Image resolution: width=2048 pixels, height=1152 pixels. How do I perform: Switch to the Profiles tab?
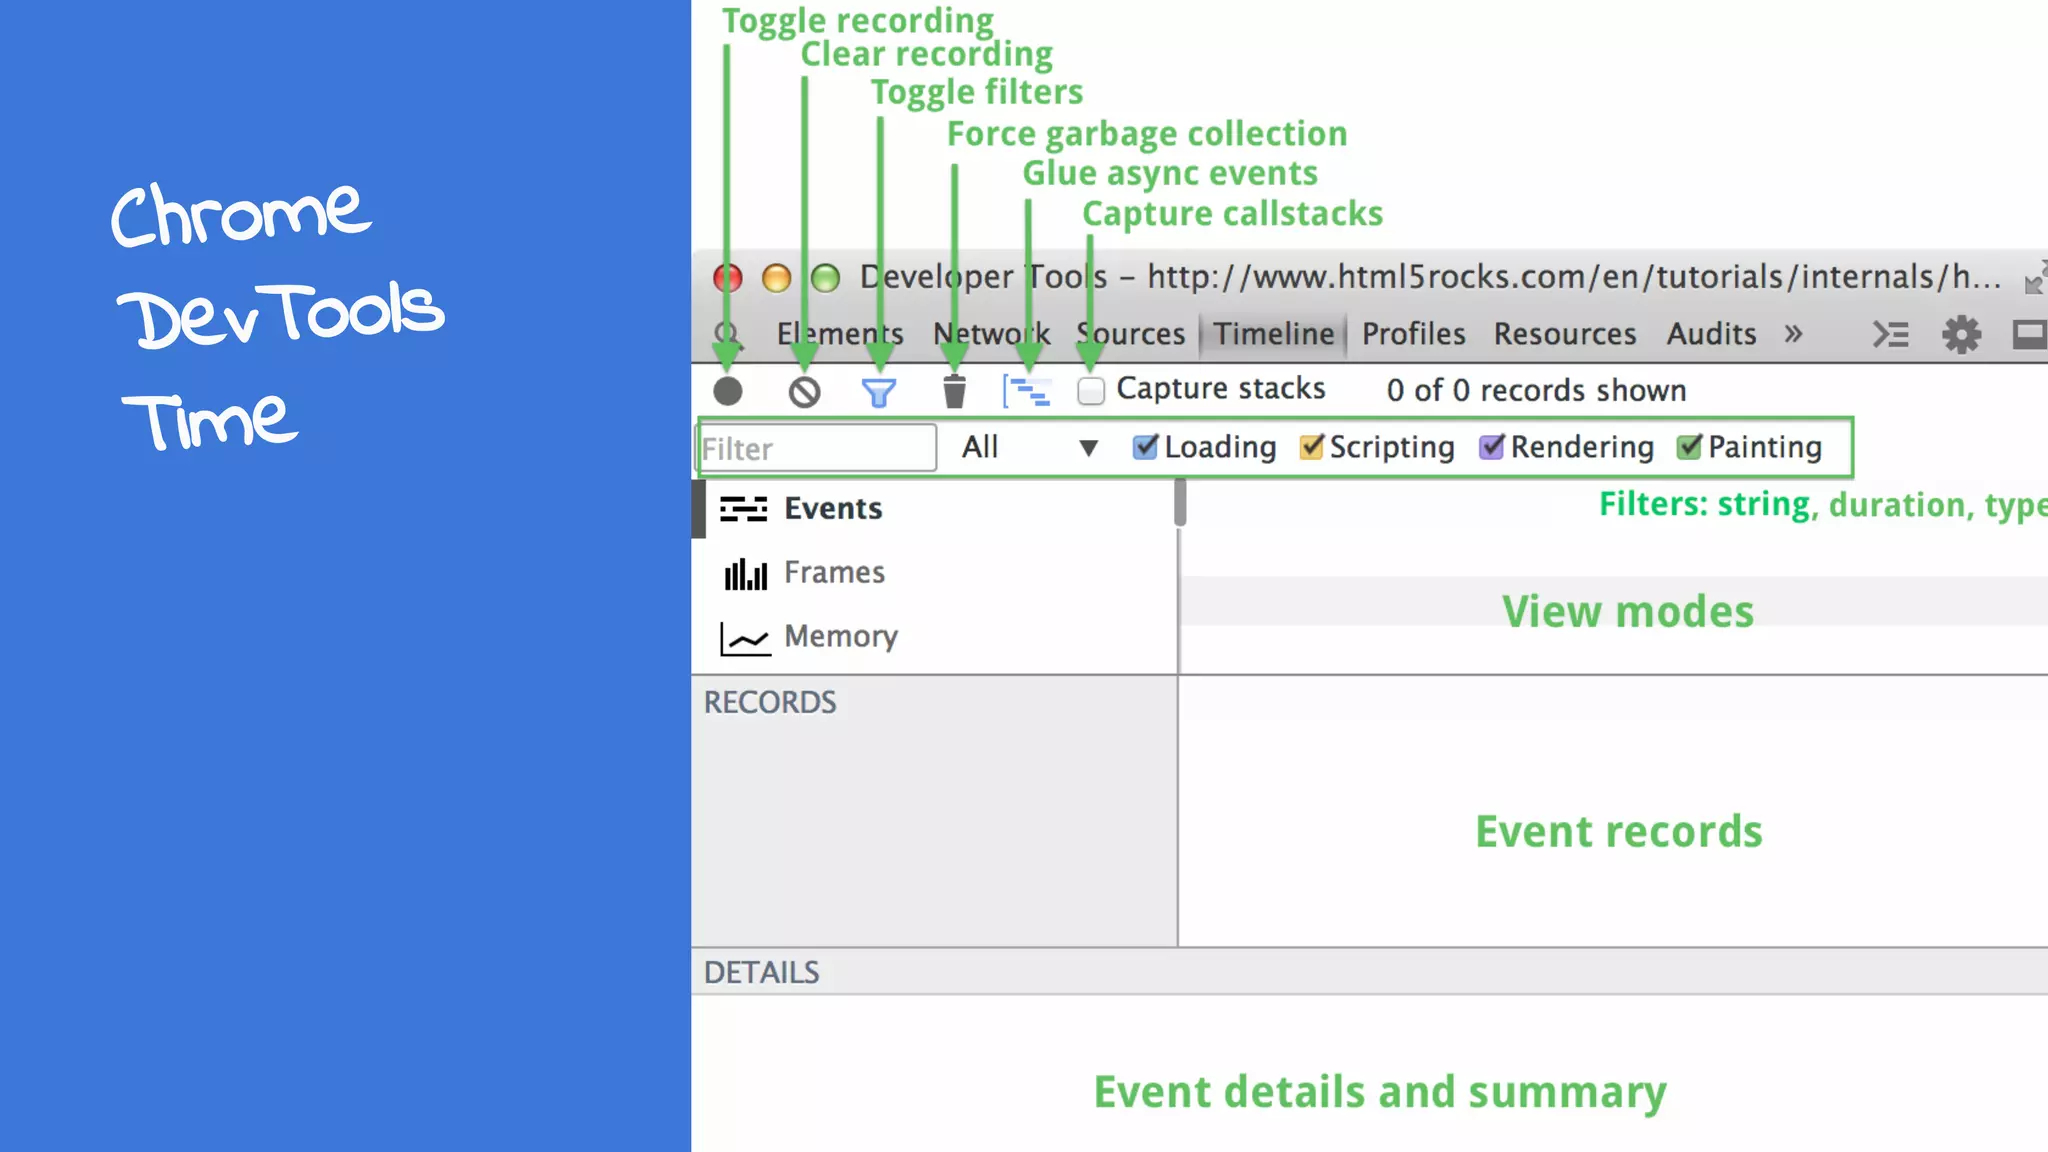click(1413, 334)
